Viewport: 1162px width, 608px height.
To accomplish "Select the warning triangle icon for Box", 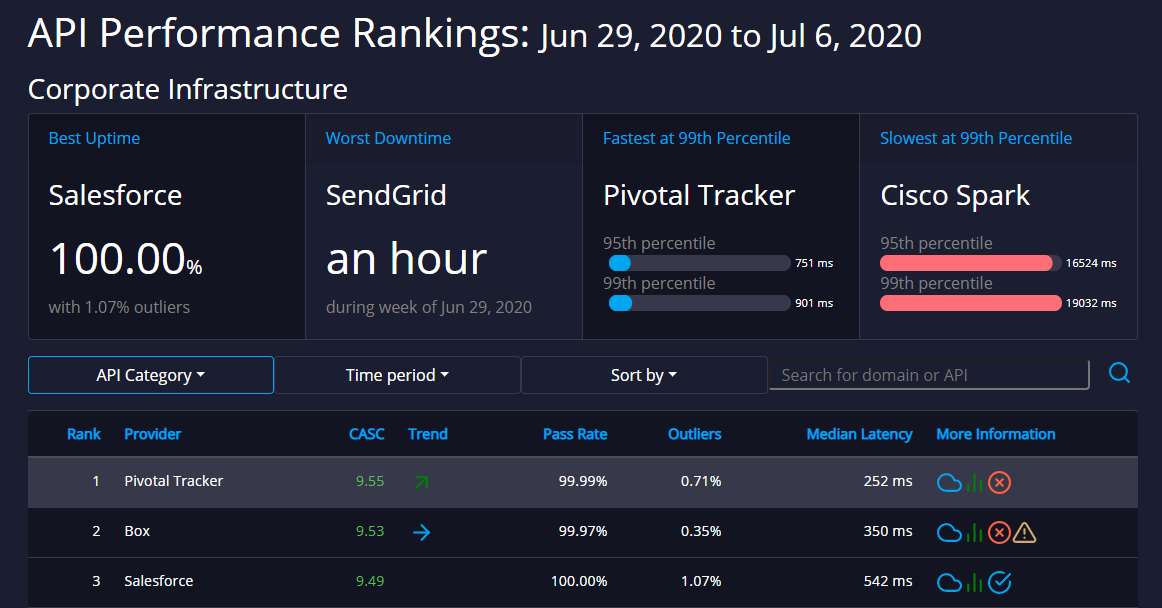I will pos(1025,532).
